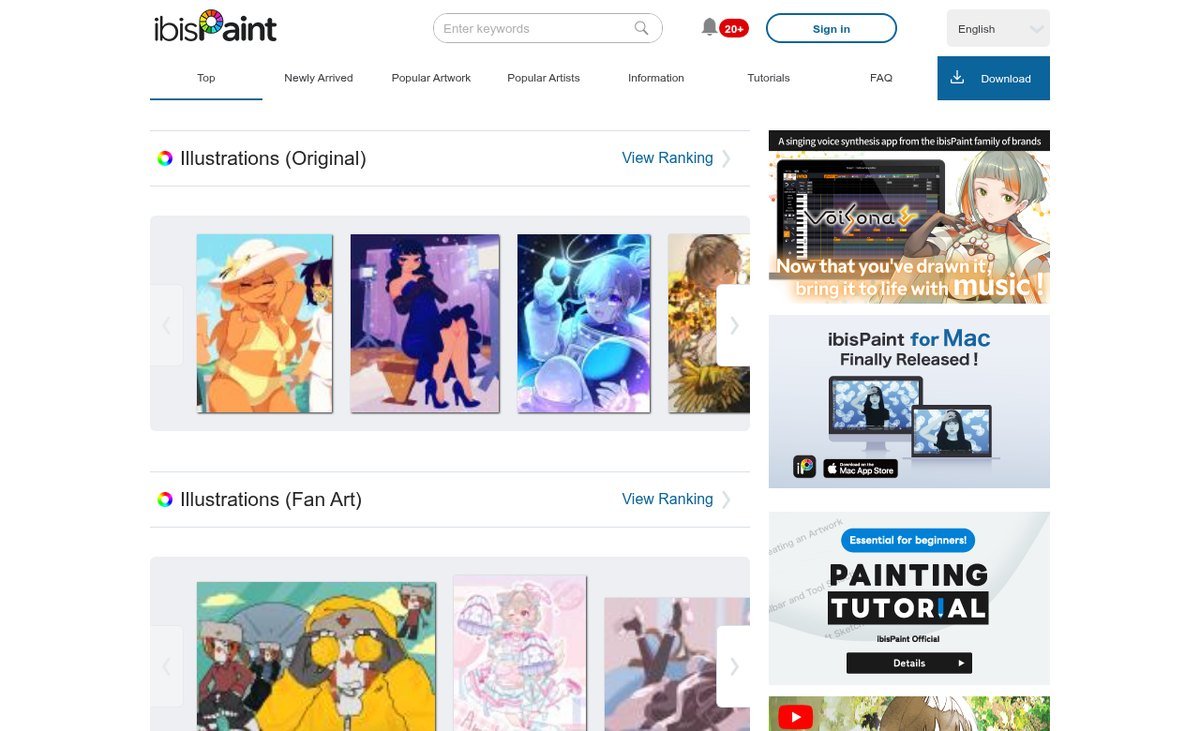Open the English language dropdown

(x=998, y=29)
